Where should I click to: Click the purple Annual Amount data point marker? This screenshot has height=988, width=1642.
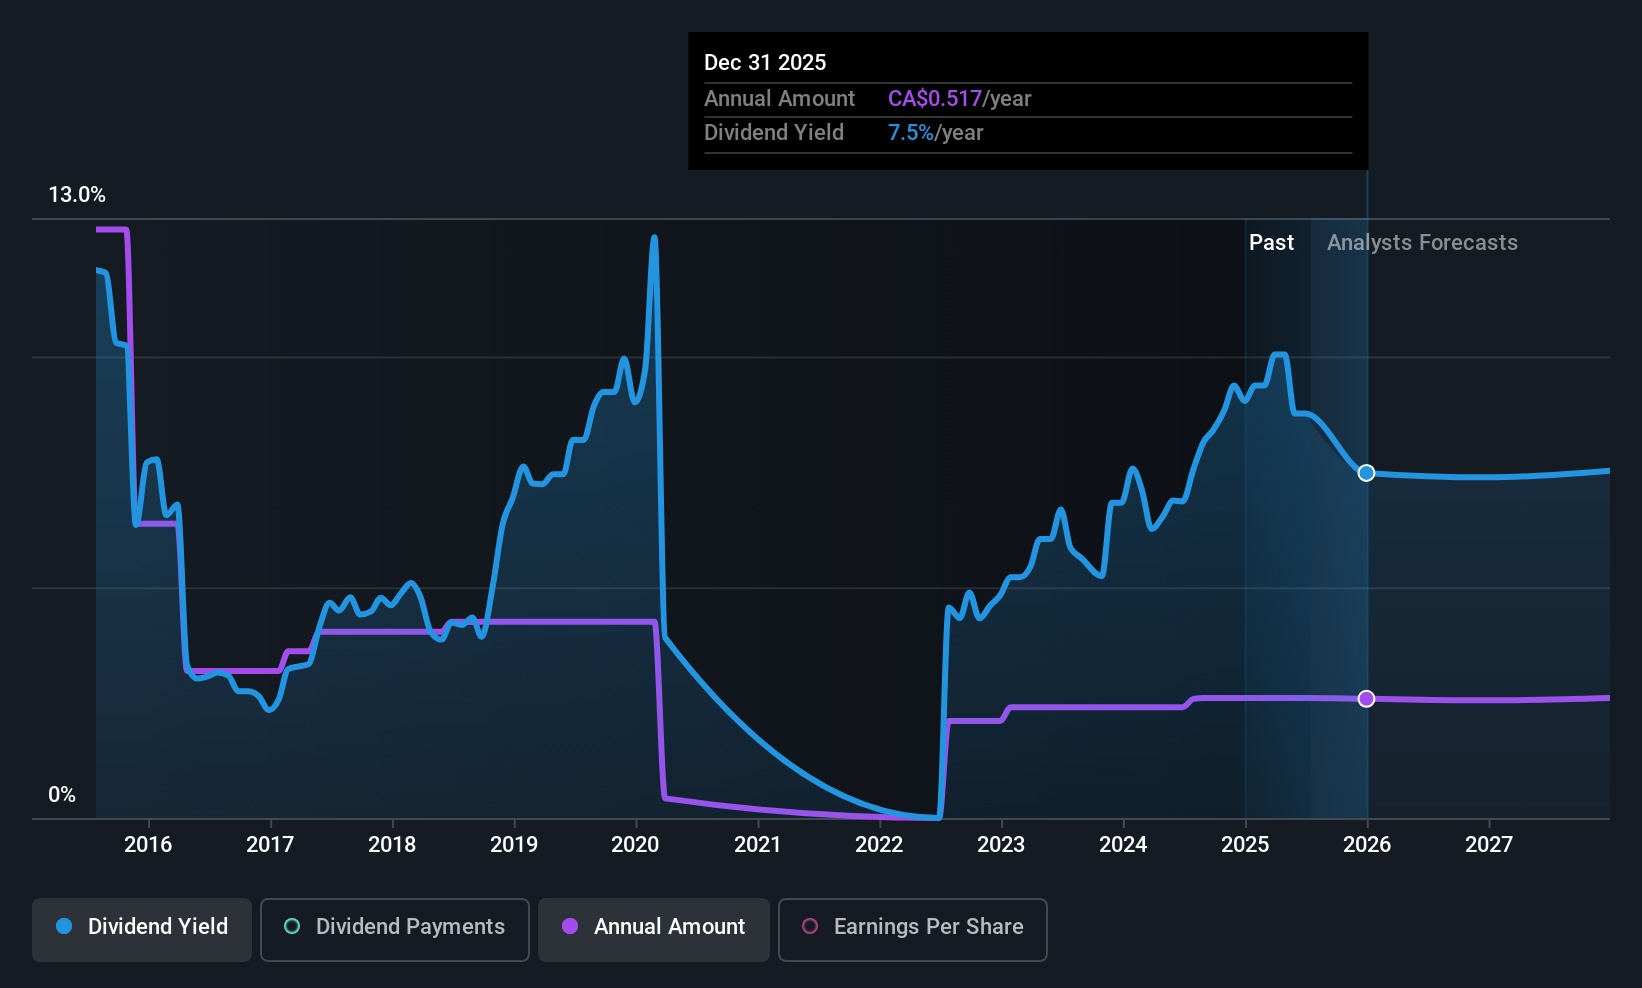pos(1366,699)
